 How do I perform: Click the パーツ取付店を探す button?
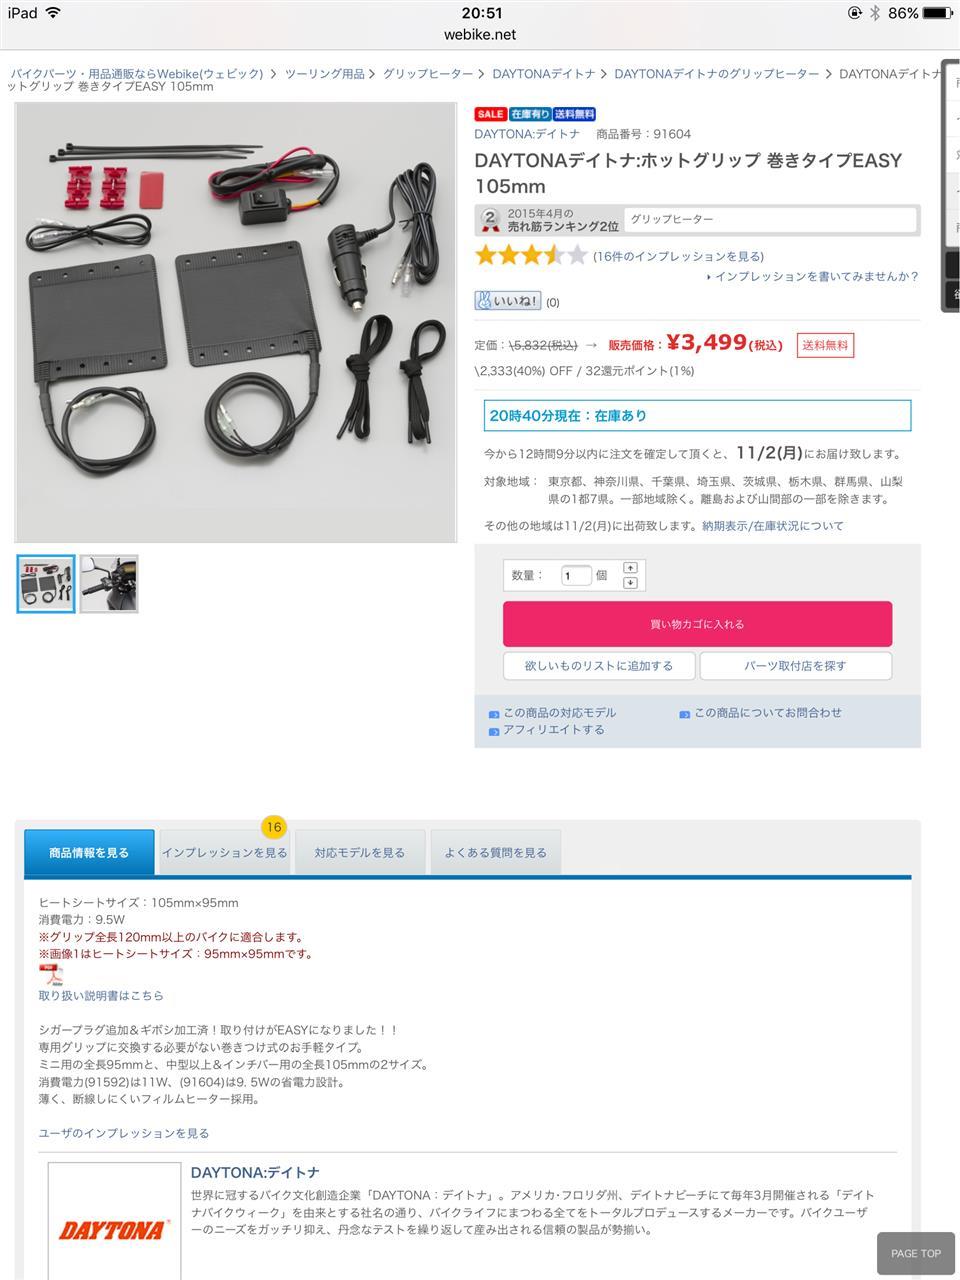[795, 665]
